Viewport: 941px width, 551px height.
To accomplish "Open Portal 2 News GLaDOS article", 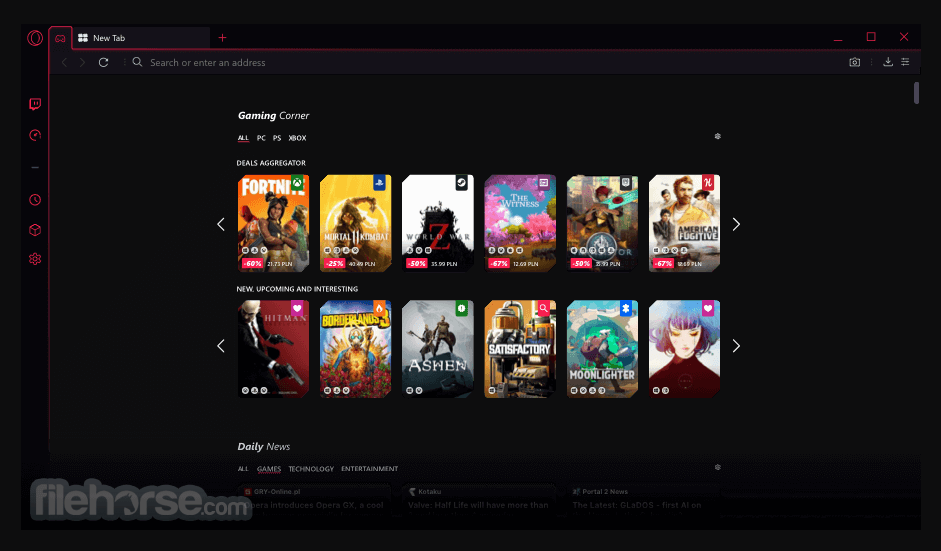I will tap(643, 501).
